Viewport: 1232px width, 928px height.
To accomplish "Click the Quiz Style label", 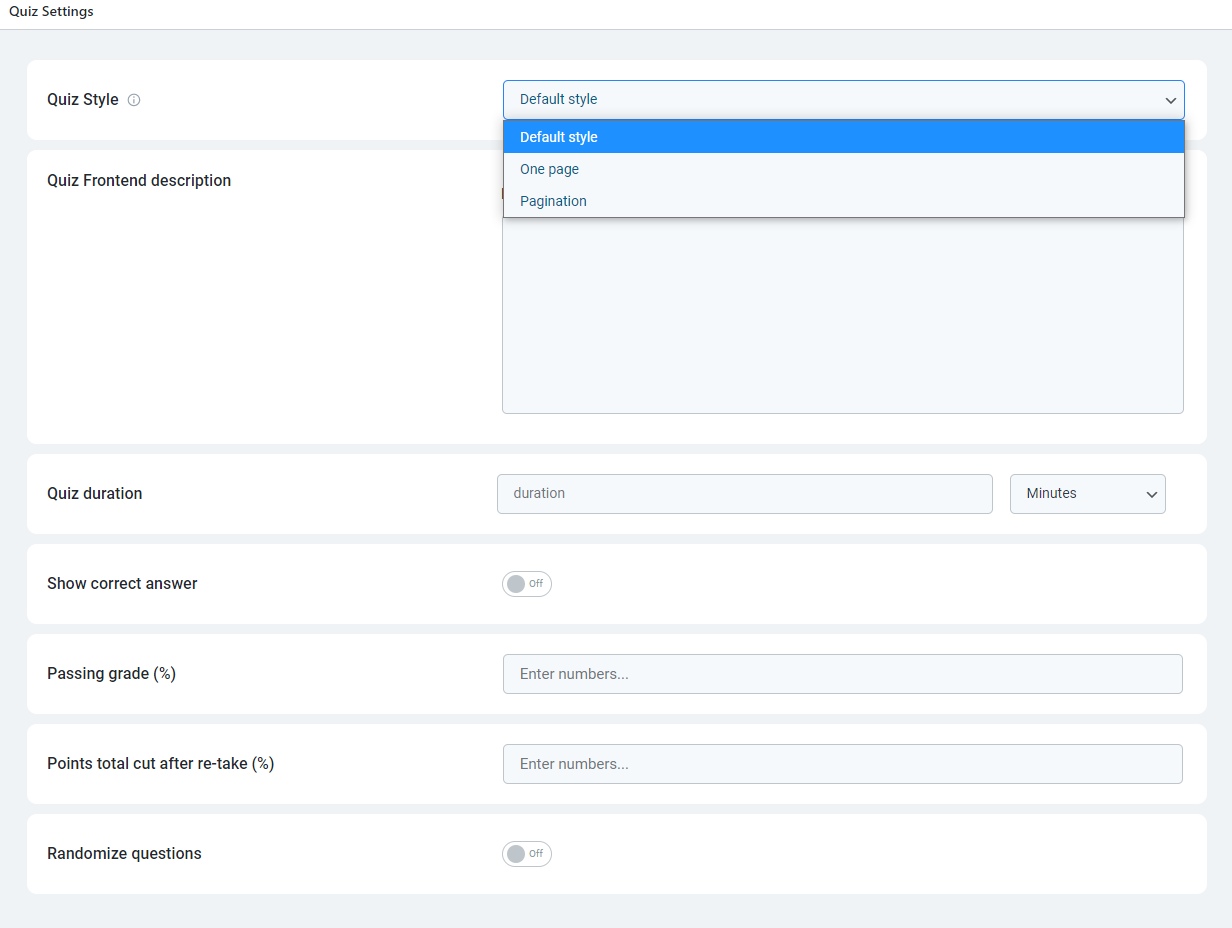I will 83,100.
